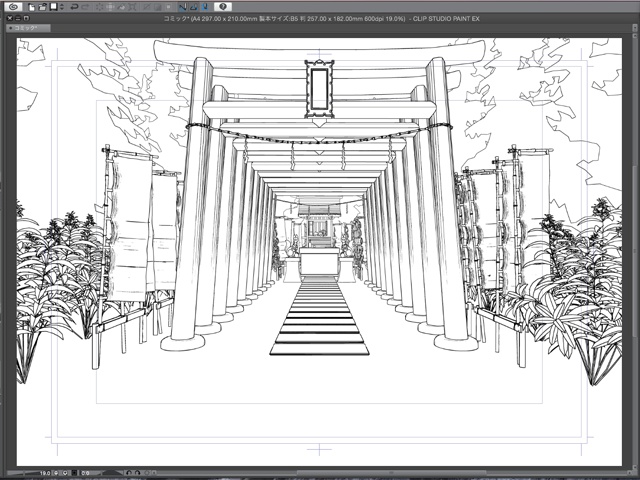Select the コミック* canvas tab
Image resolution: width=640 pixels, height=480 pixels.
[28, 28]
